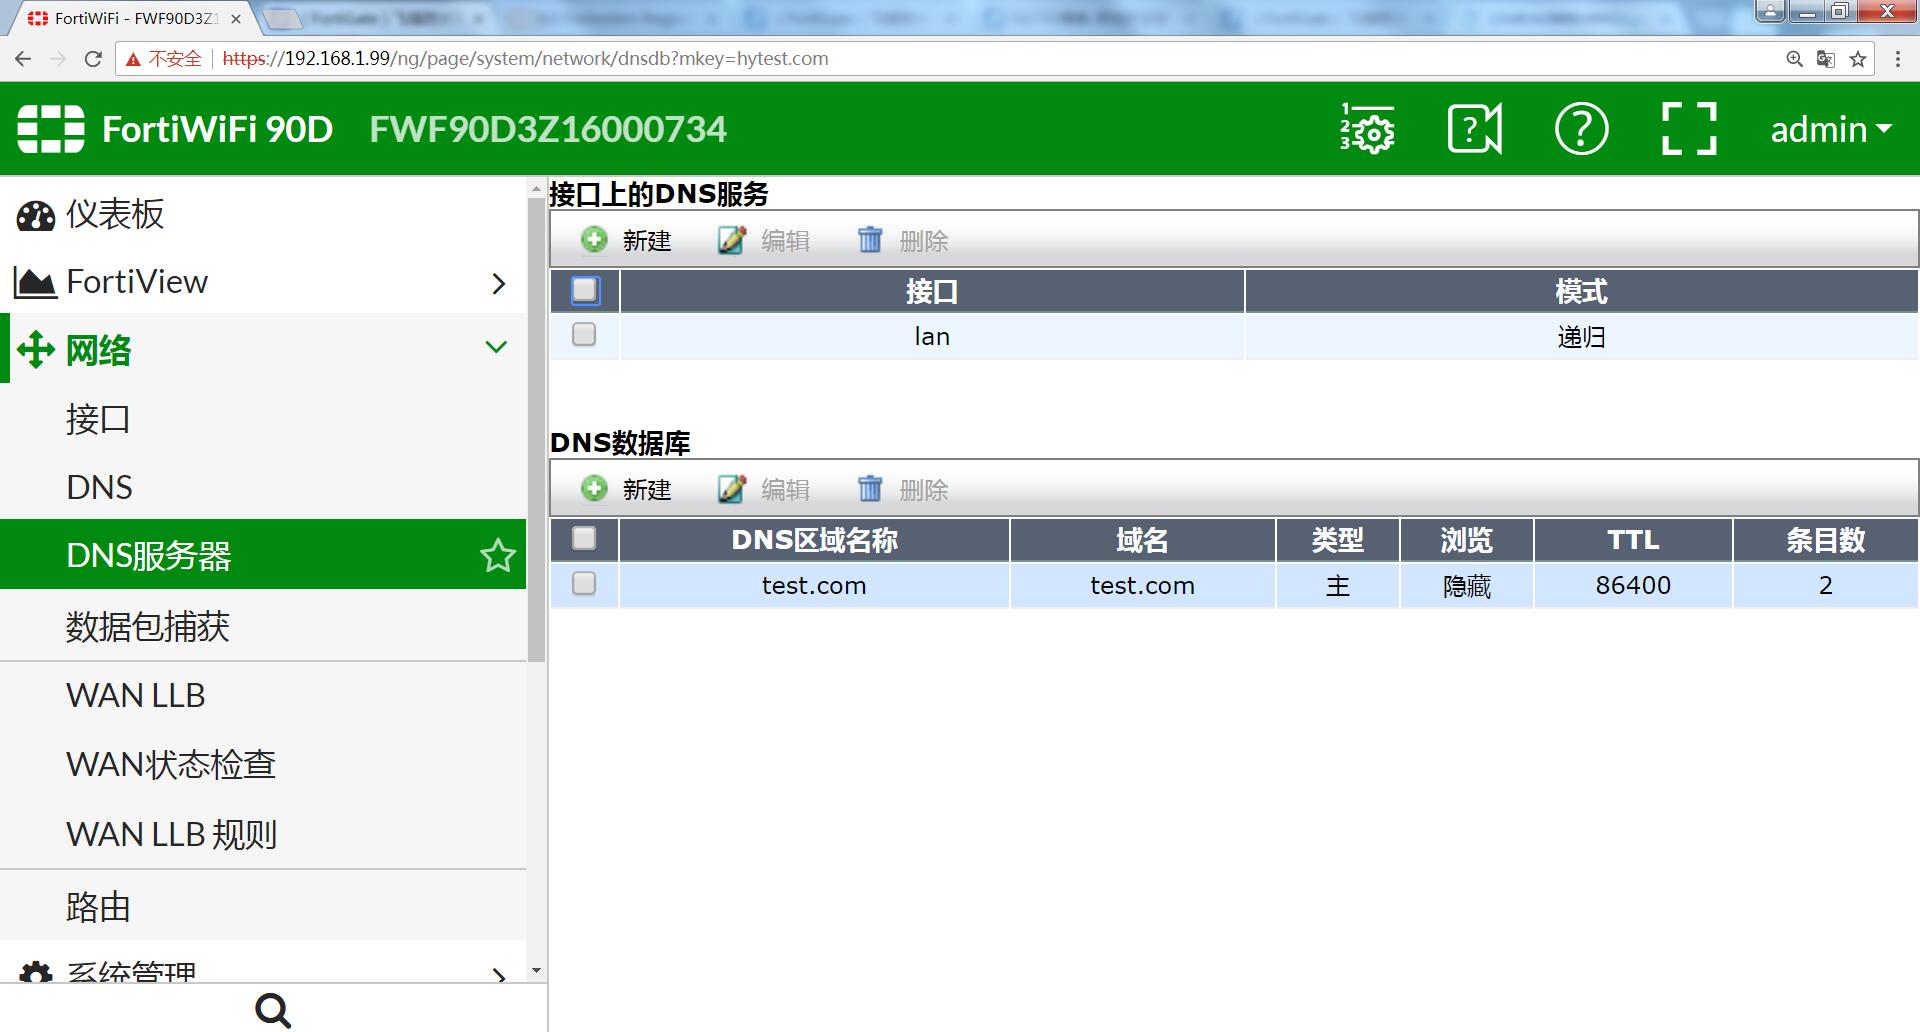Screen dimensions: 1920x1032
Task: Select the lan interface cell
Action: pos(932,336)
